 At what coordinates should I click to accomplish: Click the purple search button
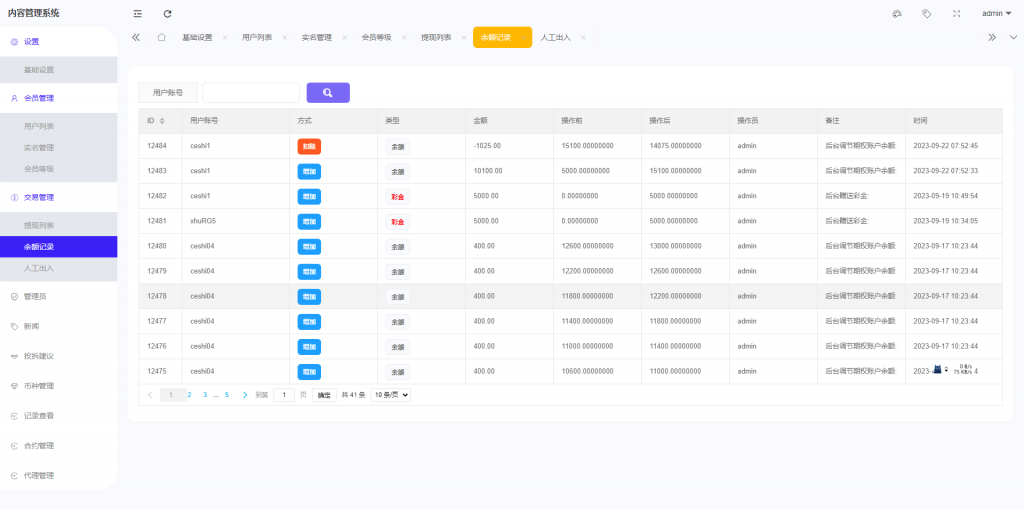328,93
